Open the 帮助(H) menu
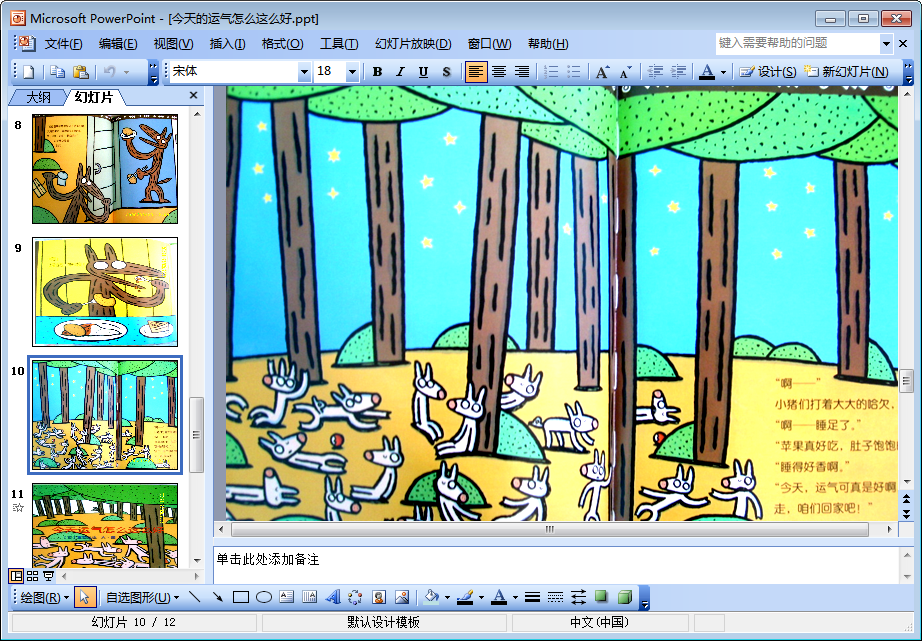922x641 pixels. (x=548, y=44)
